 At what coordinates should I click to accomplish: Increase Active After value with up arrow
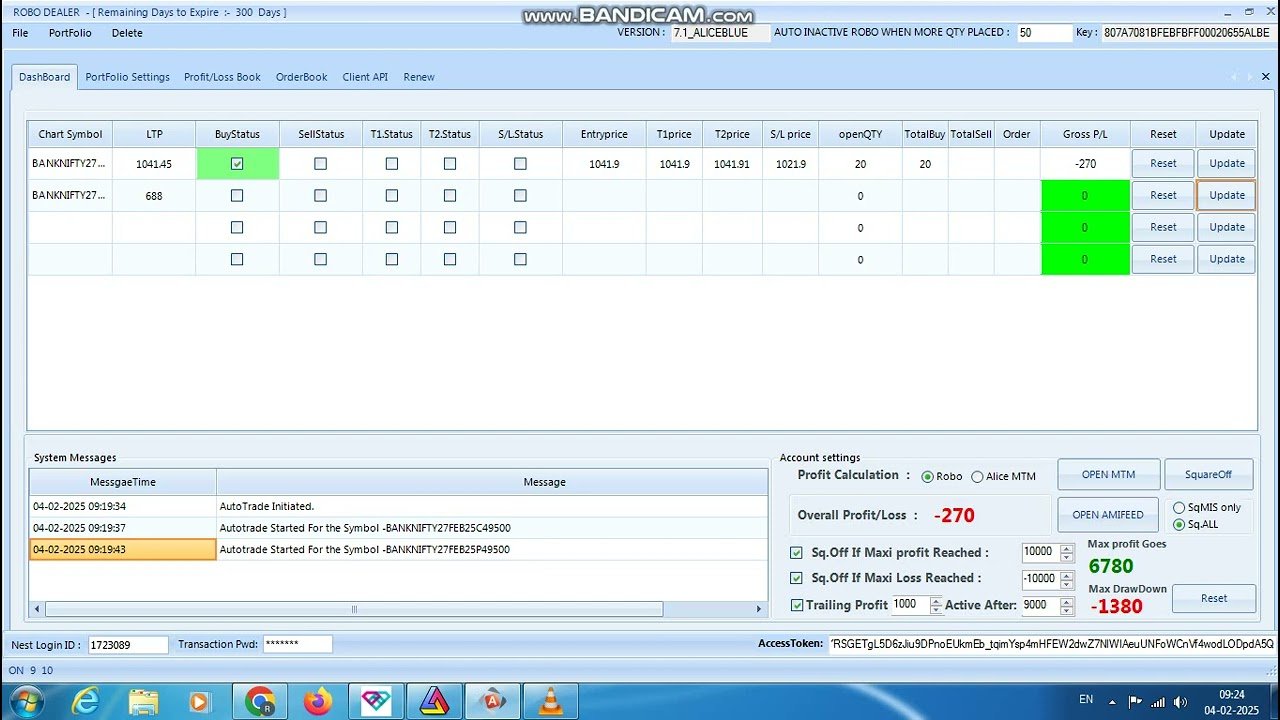click(x=1066, y=601)
